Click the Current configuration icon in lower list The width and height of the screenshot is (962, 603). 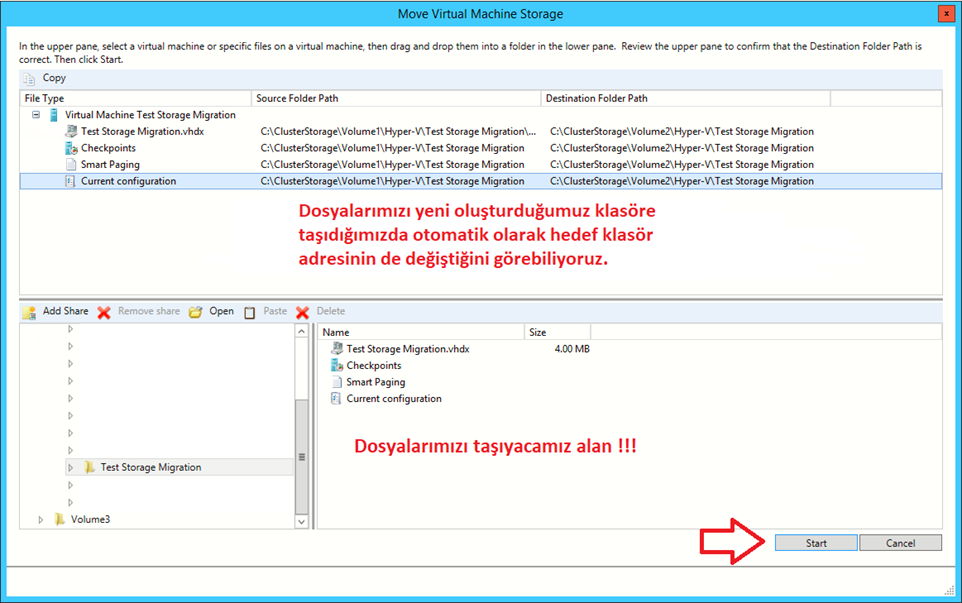point(336,398)
